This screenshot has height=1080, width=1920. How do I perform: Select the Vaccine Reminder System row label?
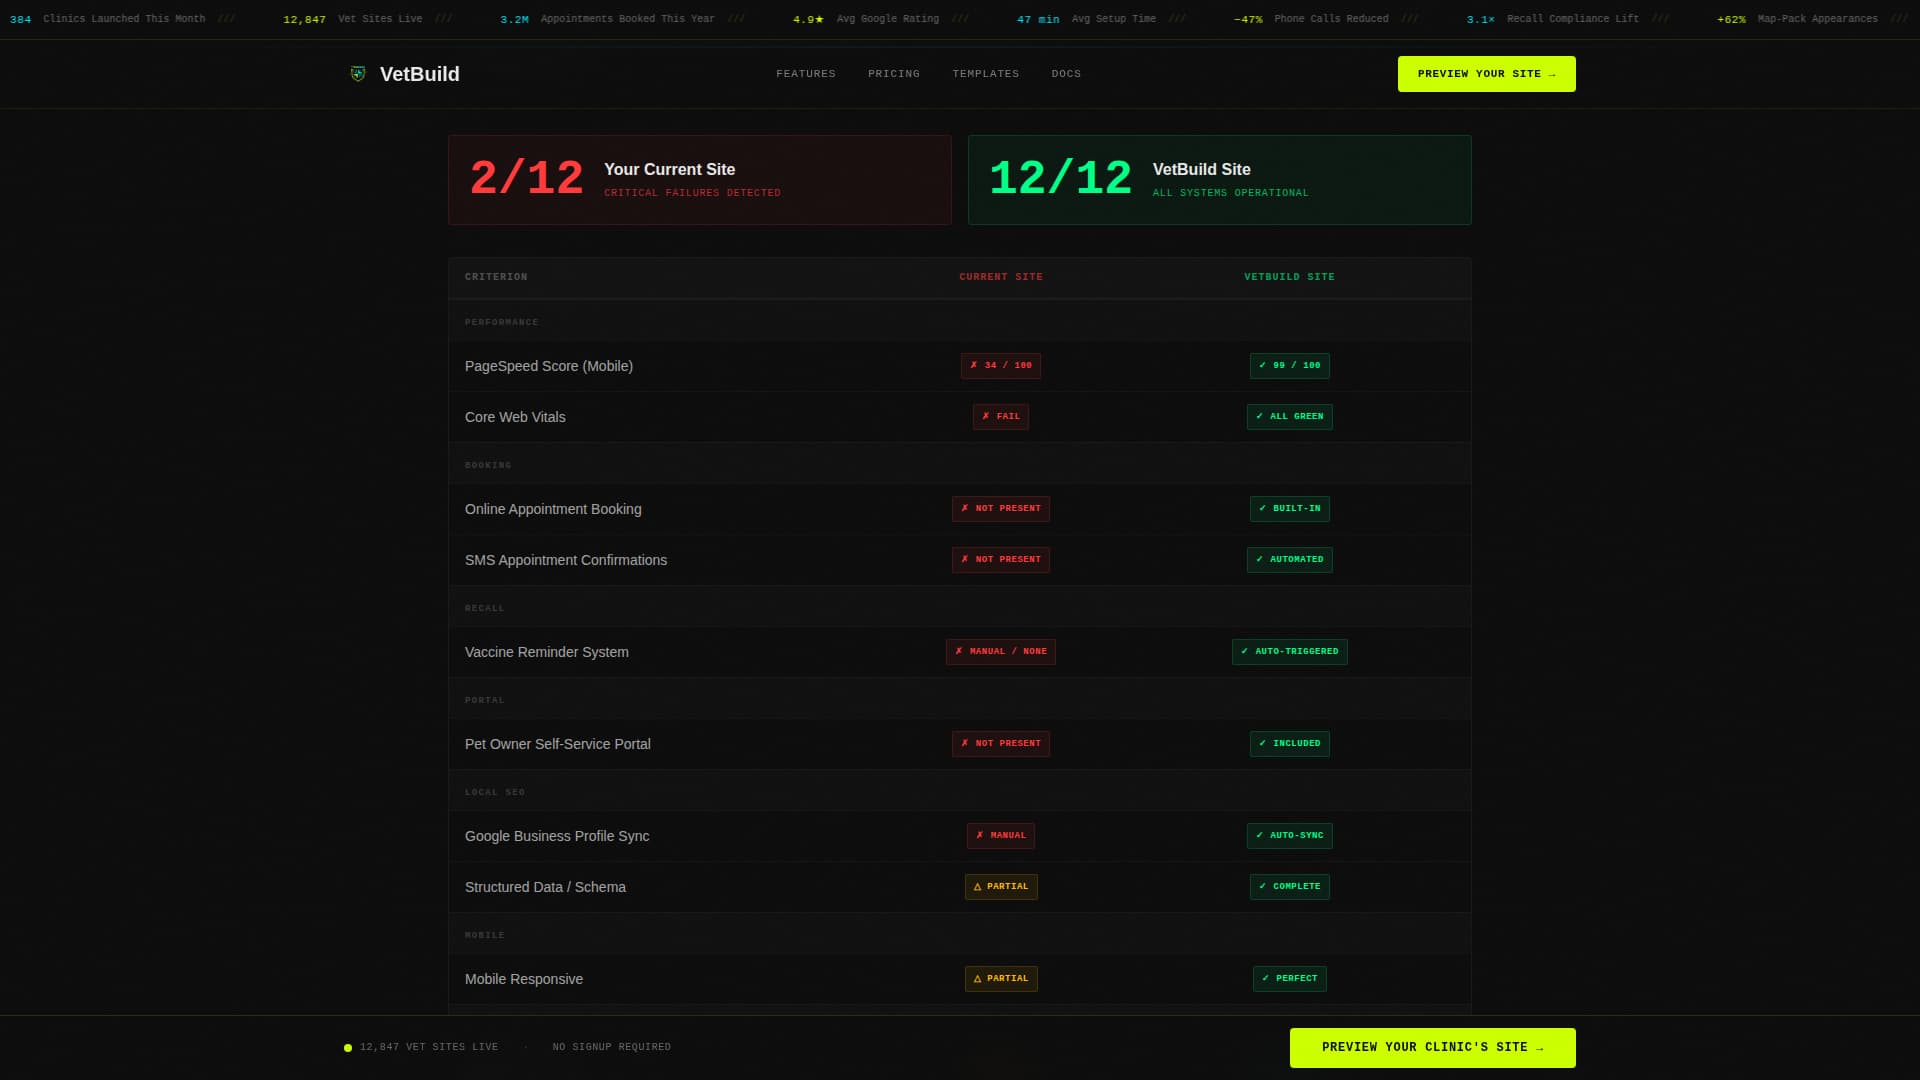point(547,652)
